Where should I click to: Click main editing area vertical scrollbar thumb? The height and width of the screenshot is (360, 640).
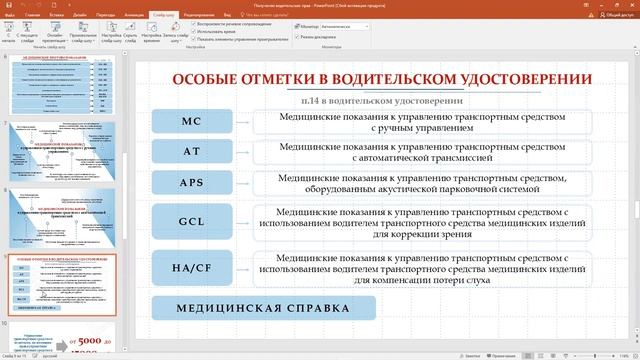637,209
